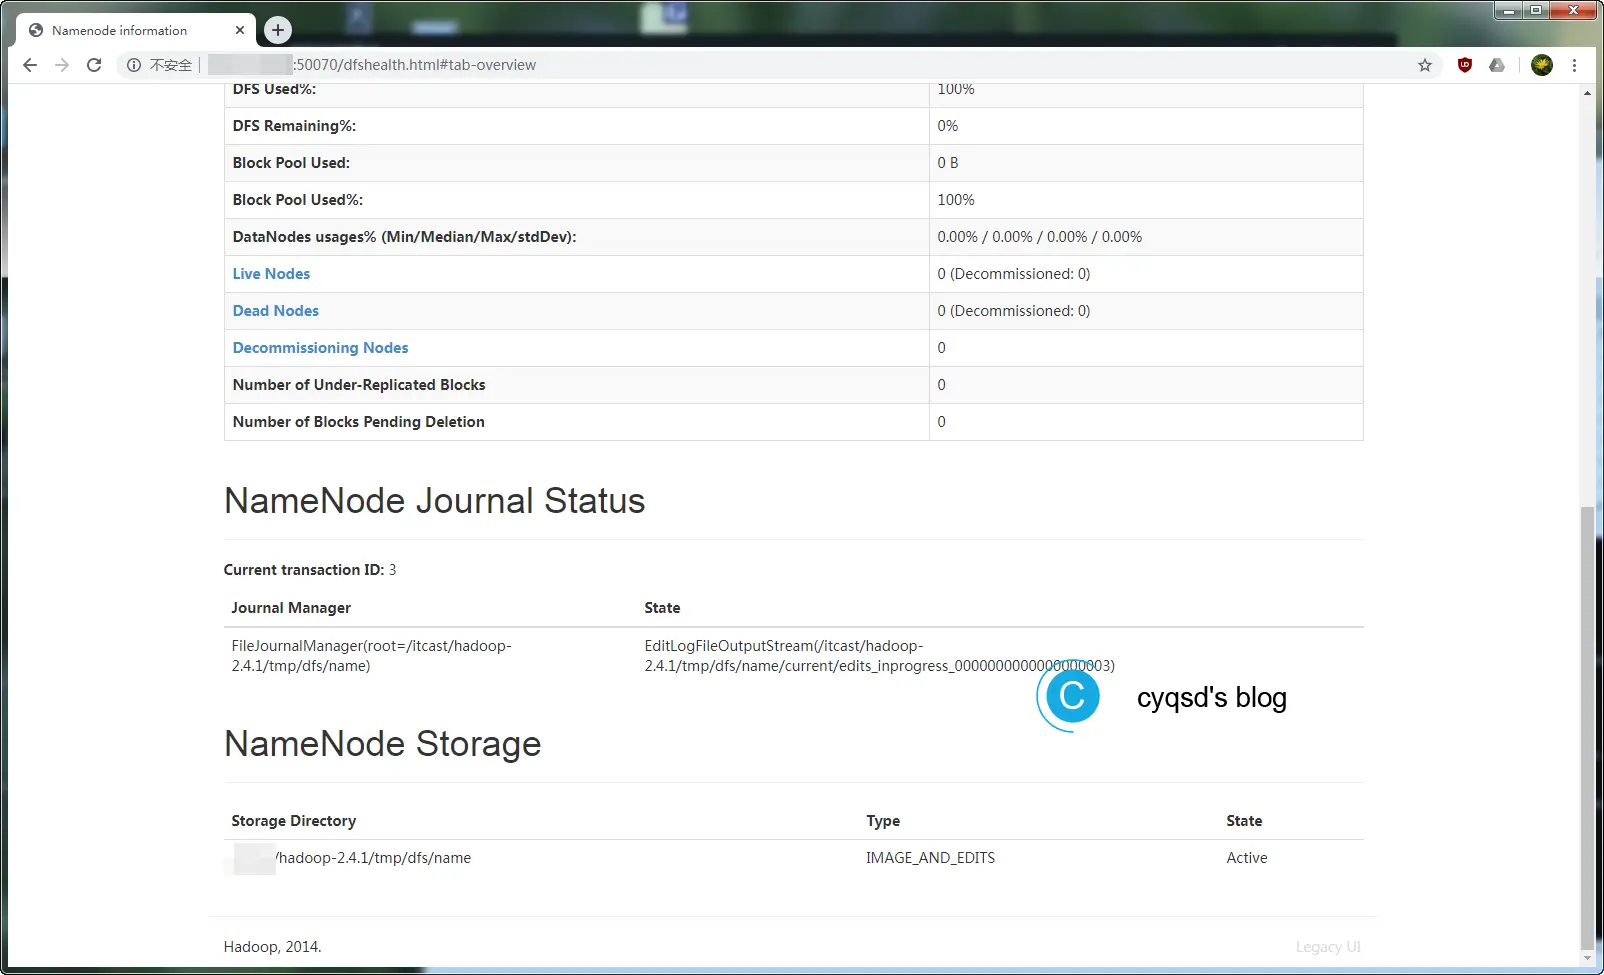Open the Decommissioning Nodes link
The width and height of the screenshot is (1604, 975).
pyautogui.click(x=320, y=348)
